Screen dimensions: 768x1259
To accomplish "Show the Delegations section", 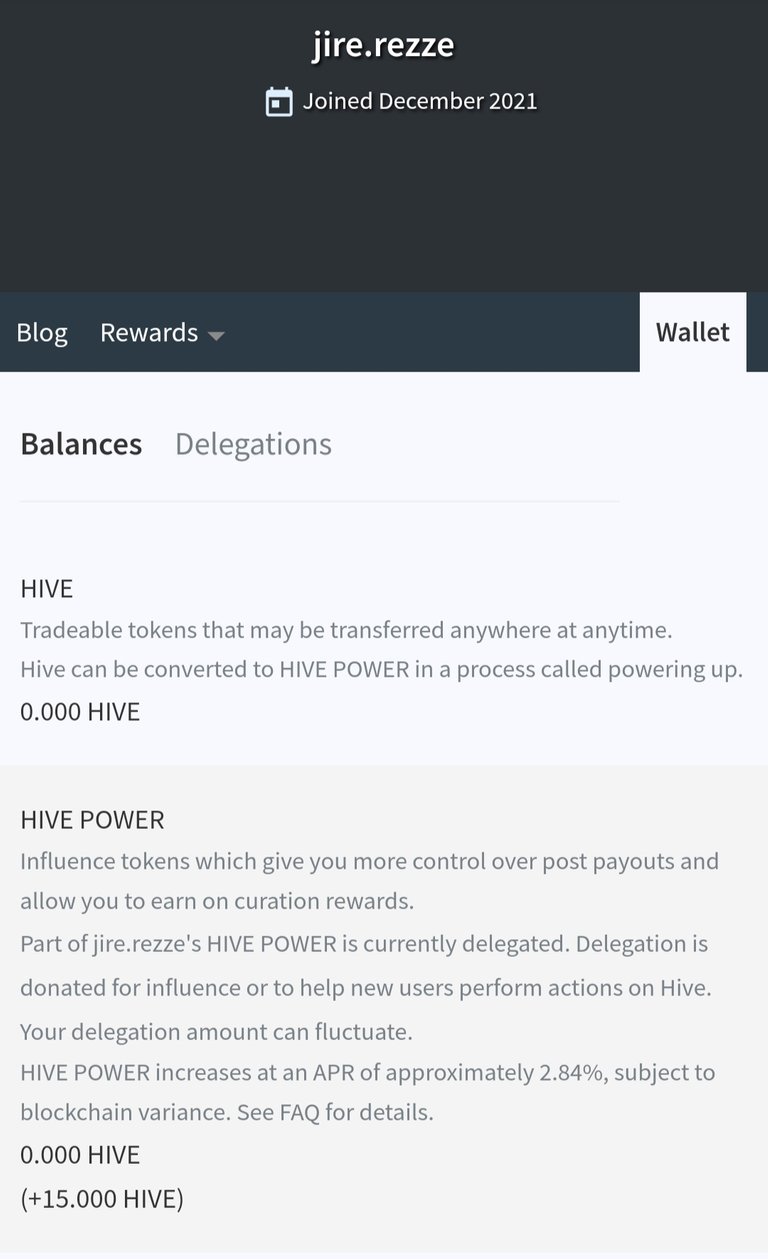I will click(253, 444).
